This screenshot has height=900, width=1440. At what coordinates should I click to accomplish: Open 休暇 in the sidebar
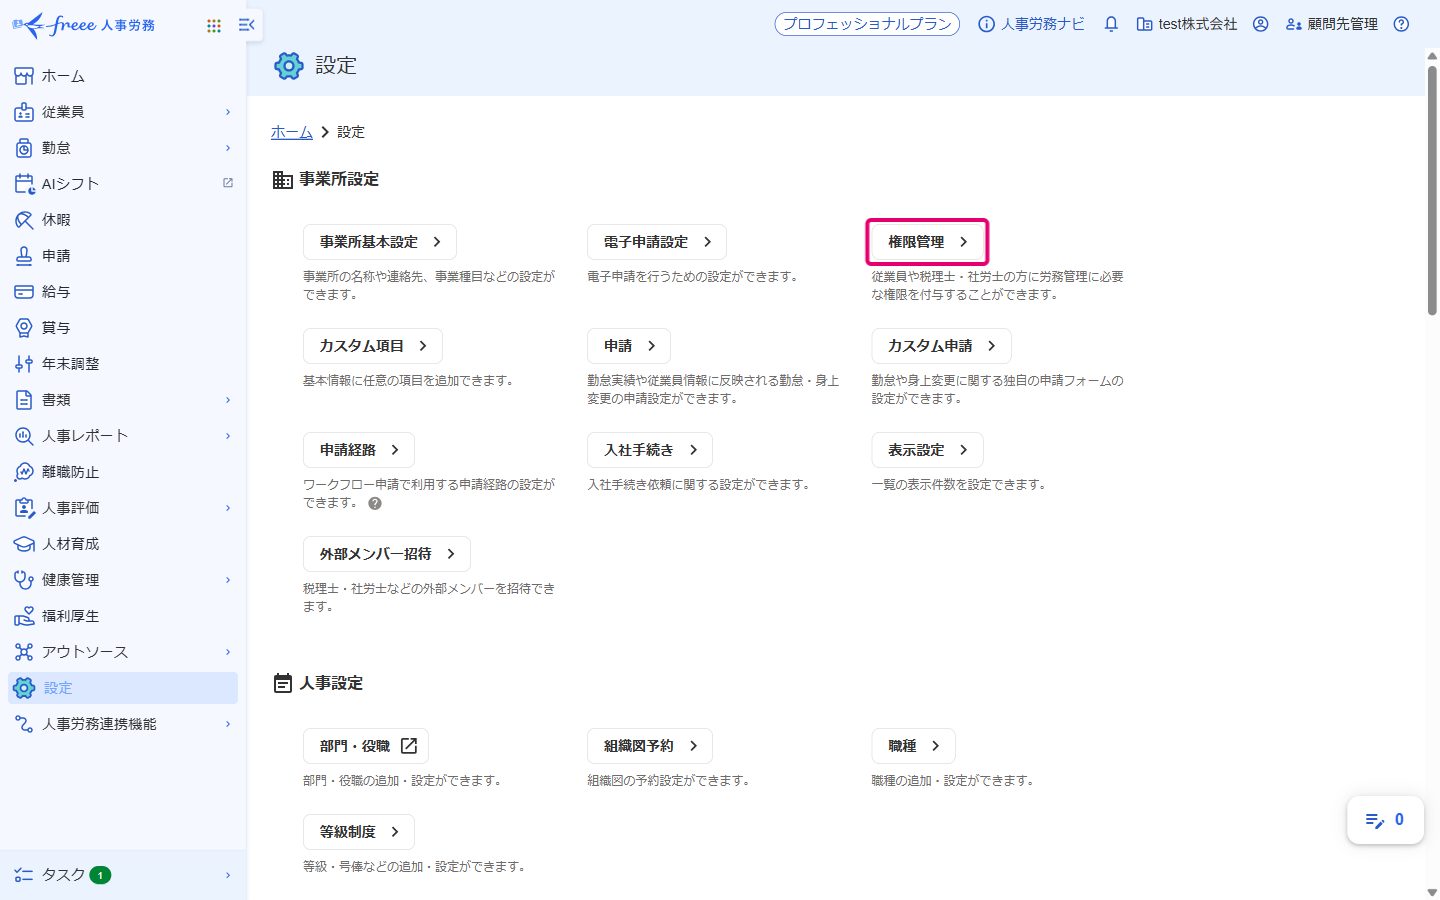click(x=123, y=220)
